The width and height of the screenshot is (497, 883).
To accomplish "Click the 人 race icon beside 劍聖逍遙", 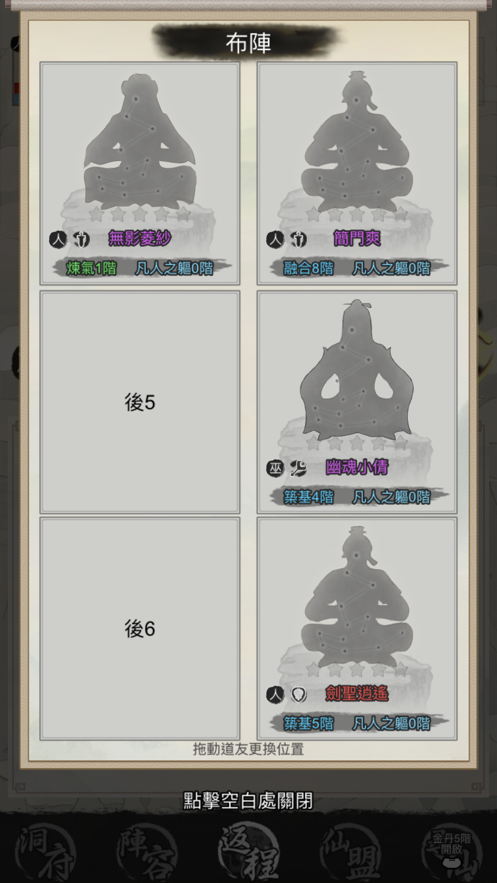I will click(x=275, y=695).
